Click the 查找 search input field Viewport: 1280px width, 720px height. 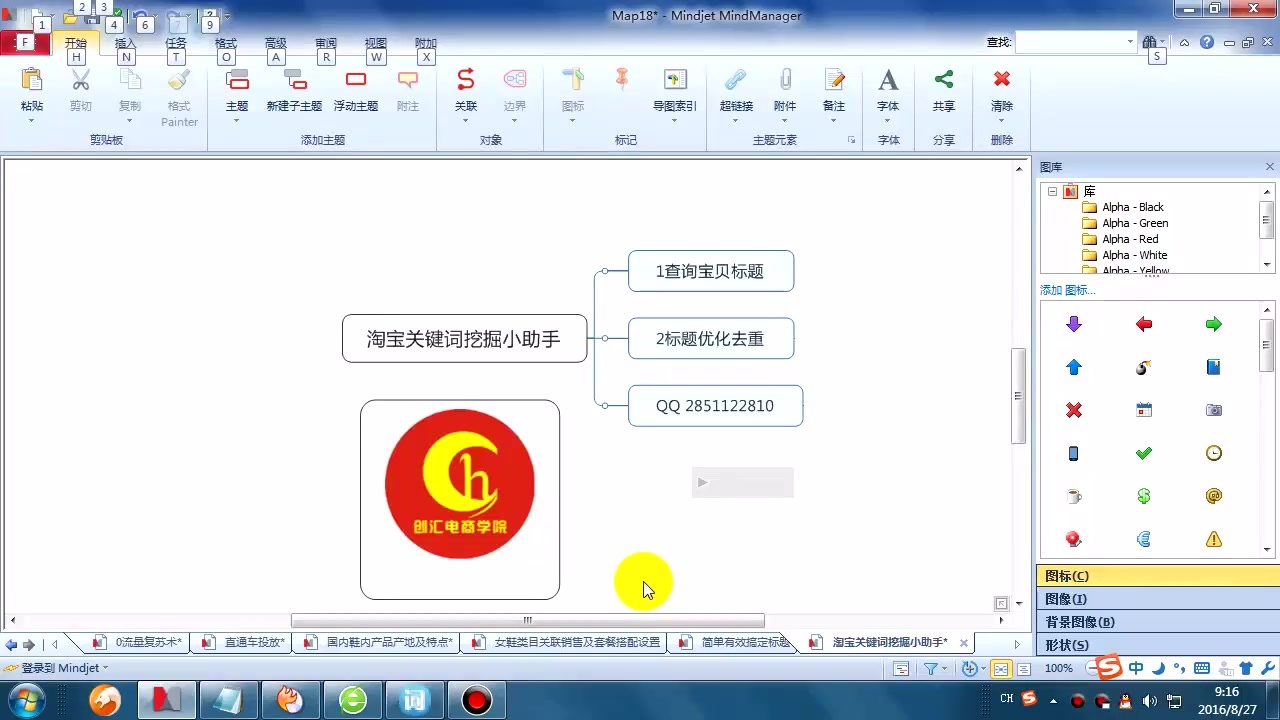(1070, 42)
